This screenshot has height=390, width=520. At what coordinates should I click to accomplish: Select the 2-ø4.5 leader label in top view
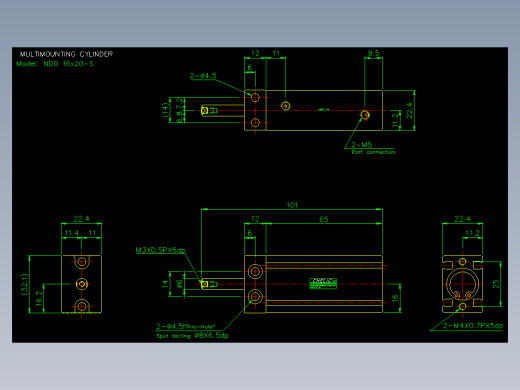pos(203,76)
